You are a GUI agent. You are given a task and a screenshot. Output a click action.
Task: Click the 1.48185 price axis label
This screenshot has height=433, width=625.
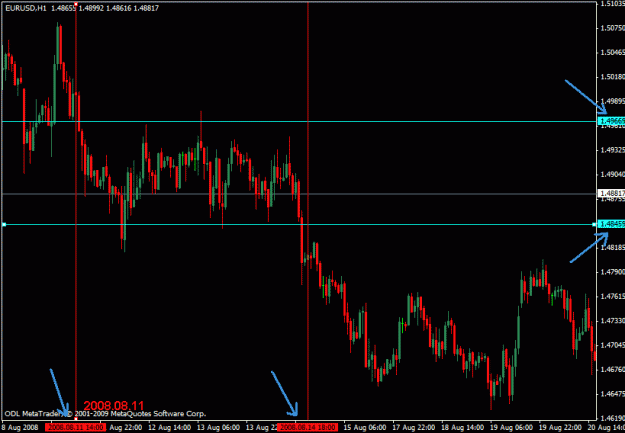[612, 248]
